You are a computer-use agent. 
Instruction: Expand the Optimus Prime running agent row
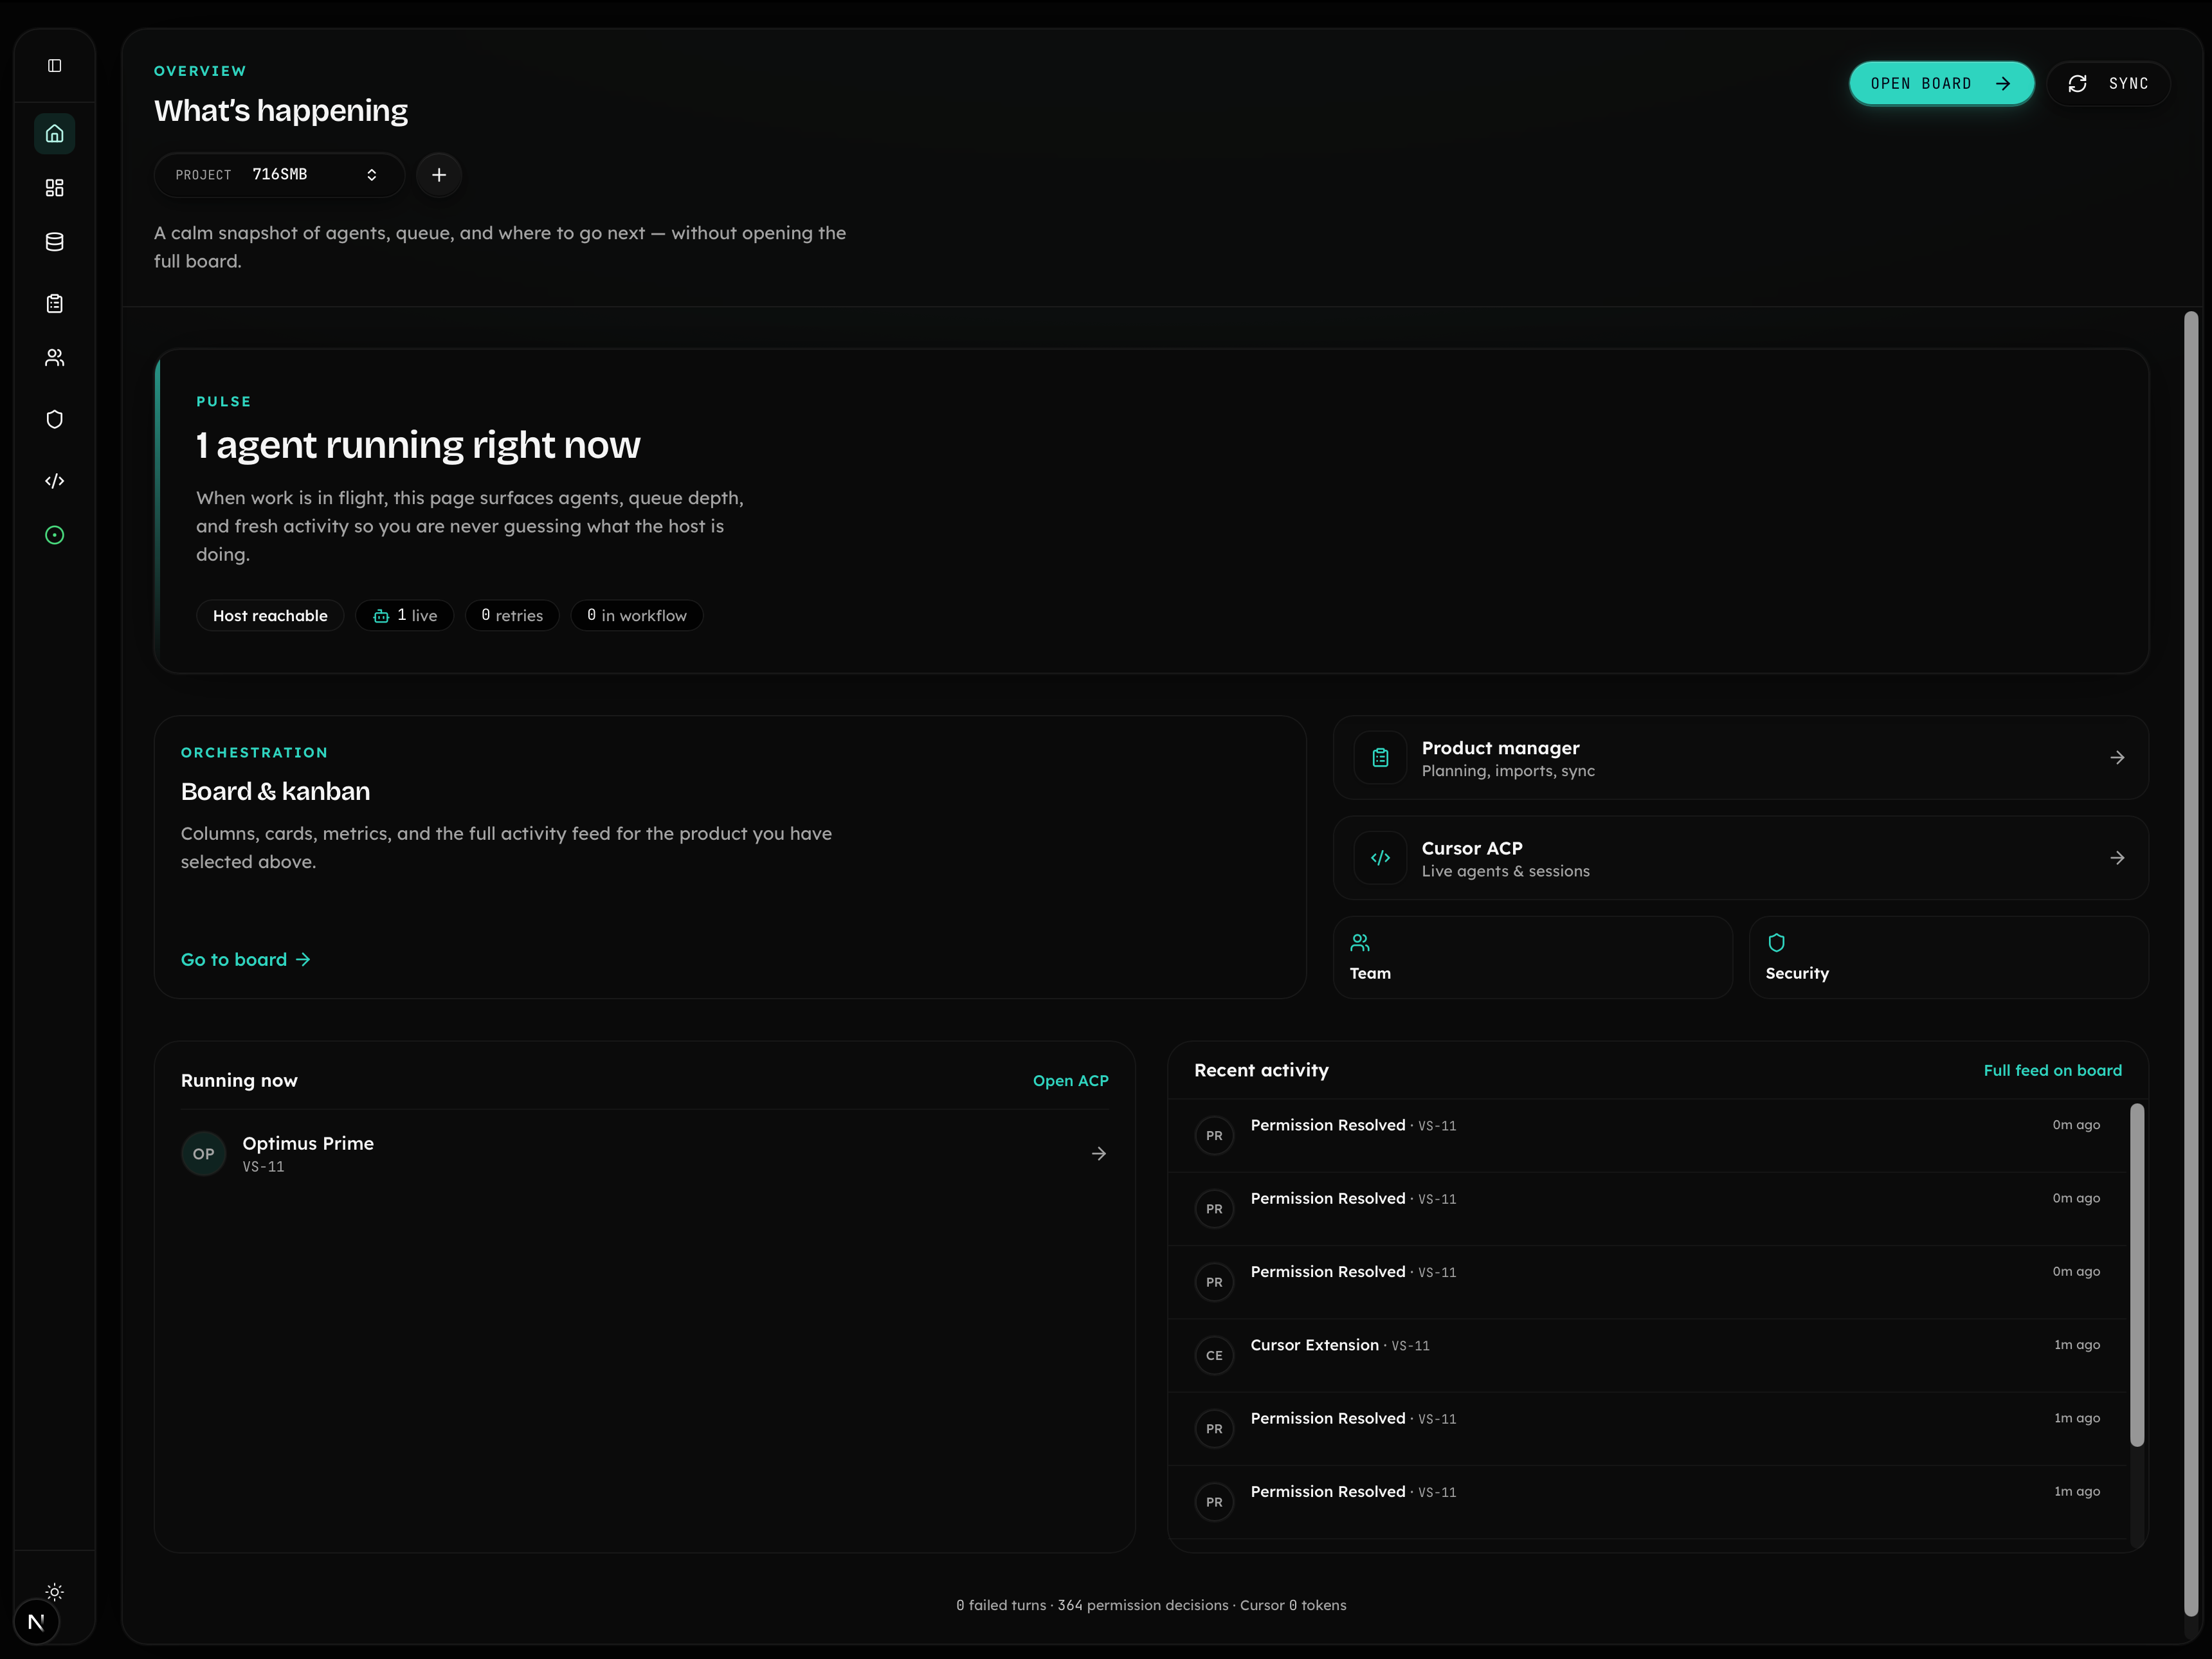click(644, 1154)
